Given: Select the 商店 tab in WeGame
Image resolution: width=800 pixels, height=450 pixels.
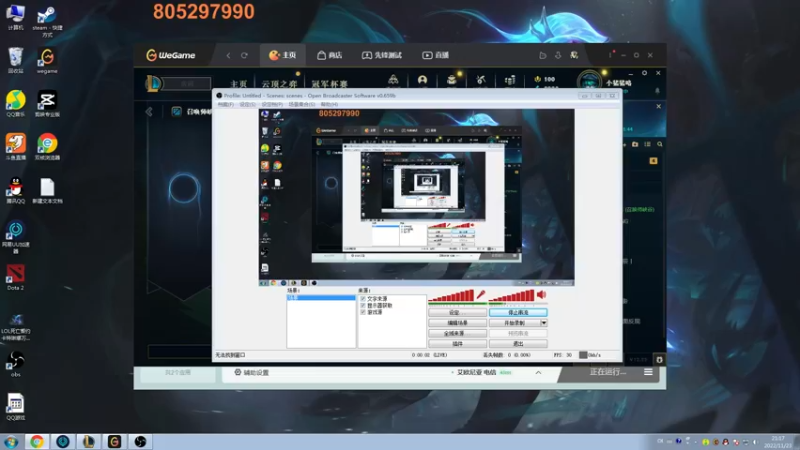Looking at the screenshot, I should coord(330,55).
